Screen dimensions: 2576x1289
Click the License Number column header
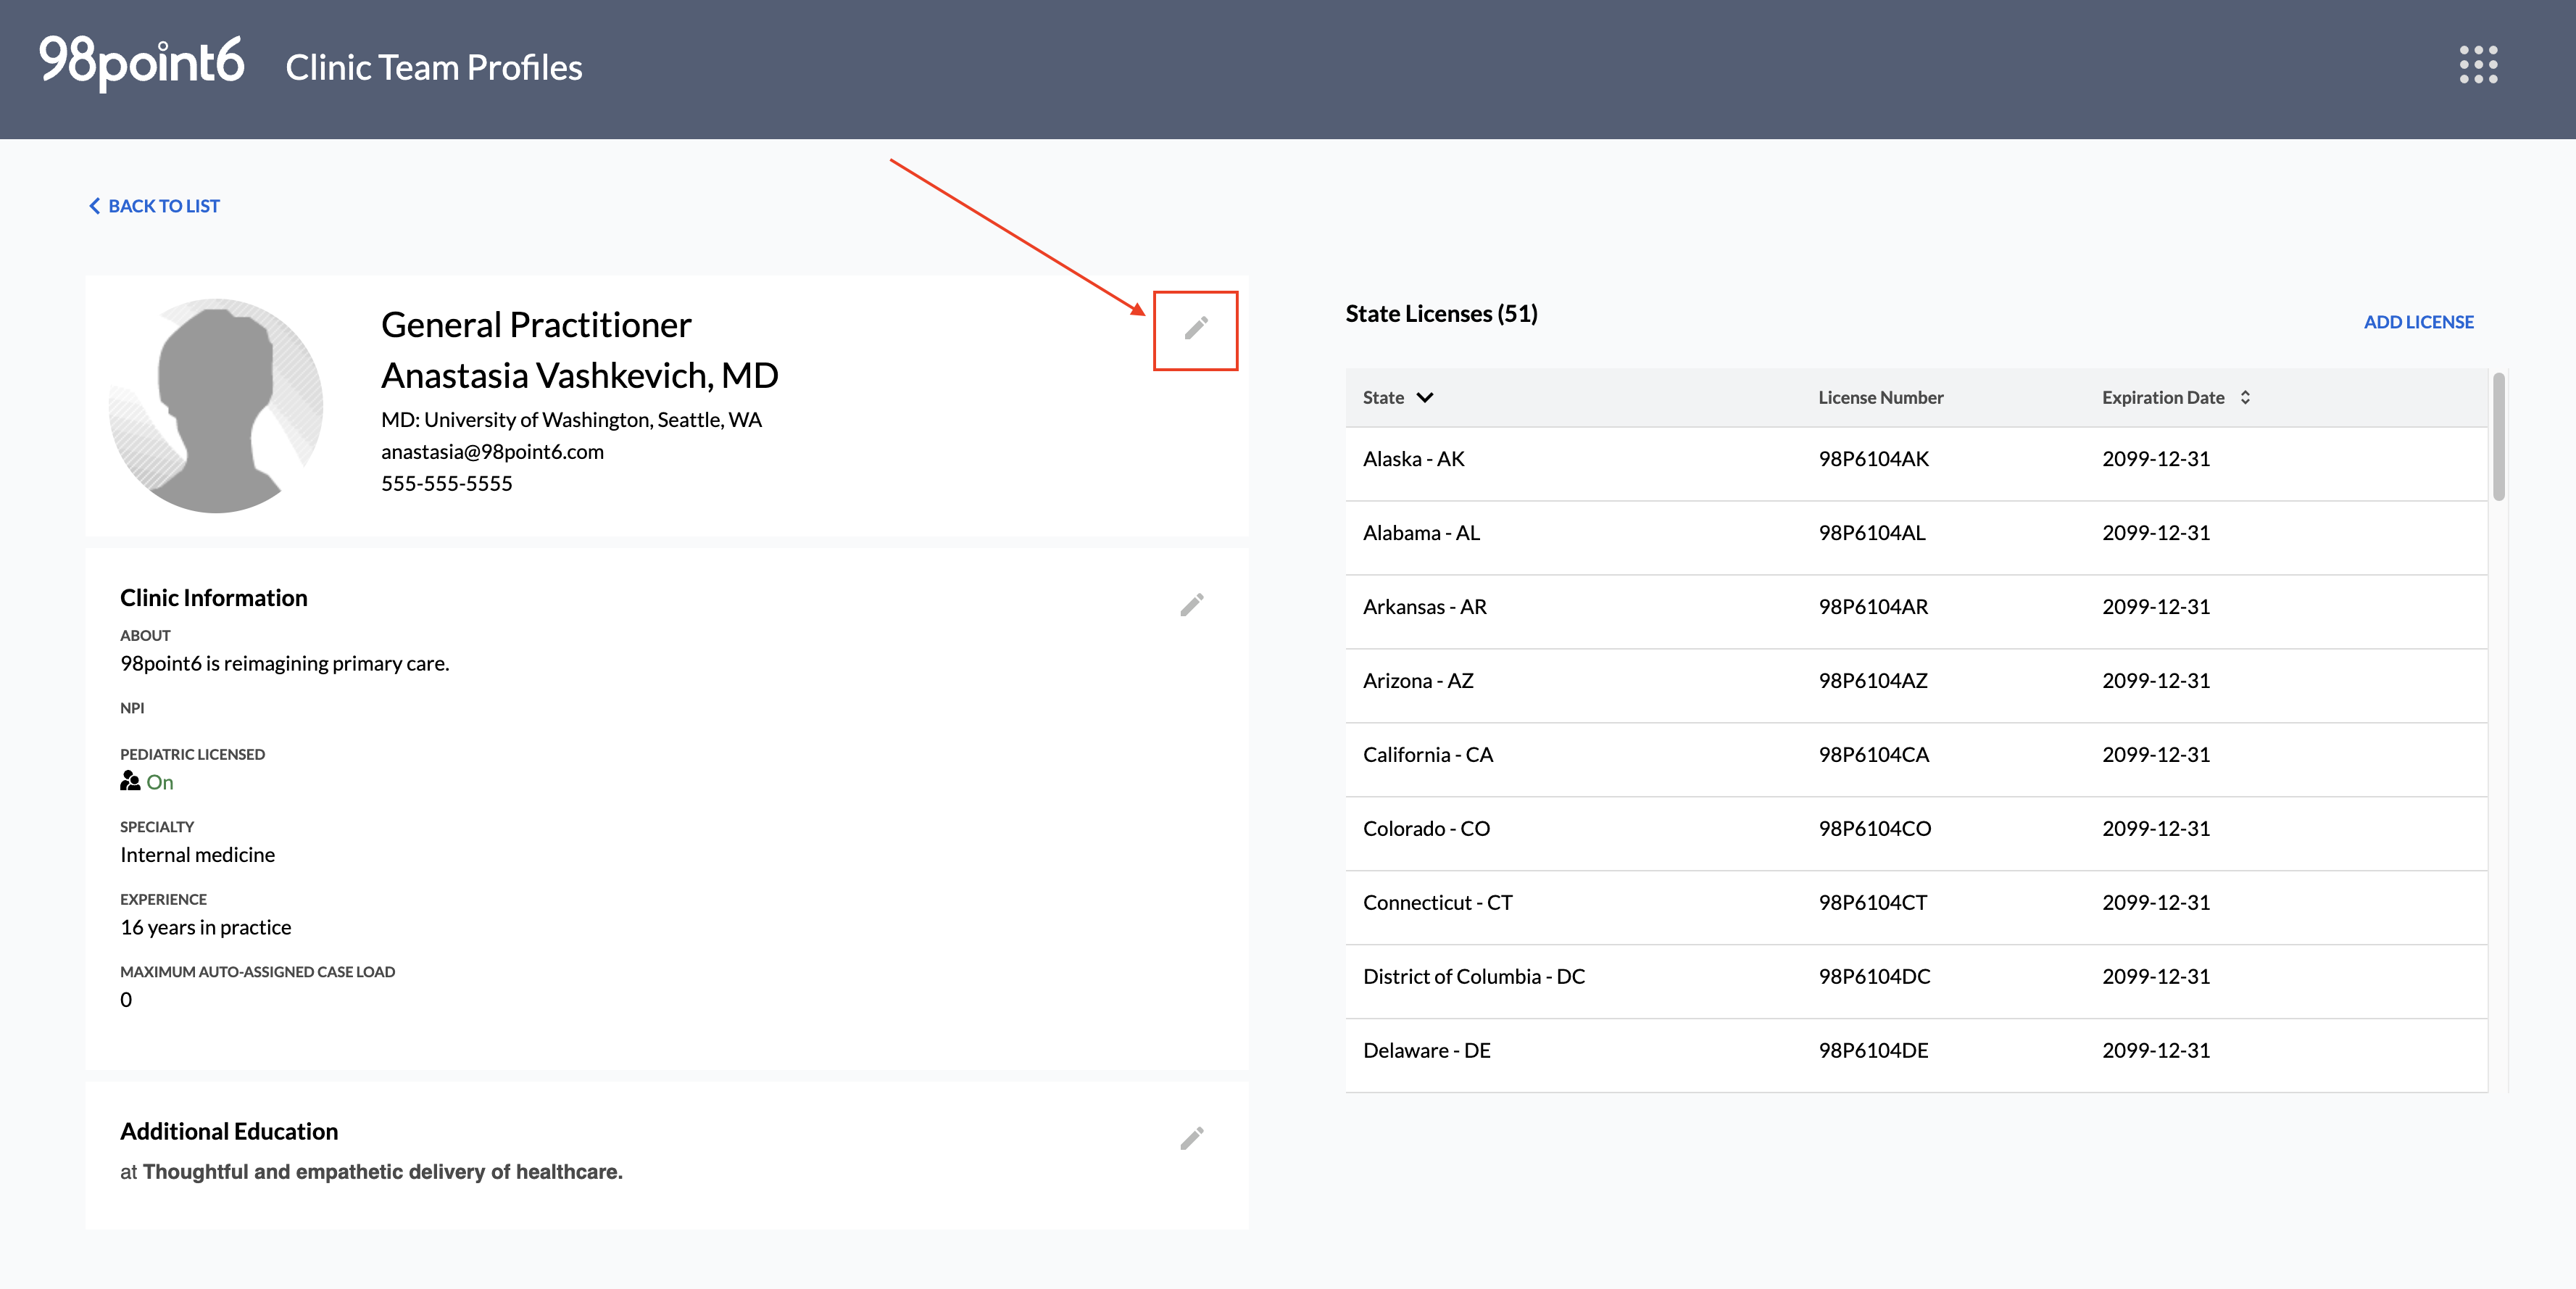click(x=1880, y=397)
